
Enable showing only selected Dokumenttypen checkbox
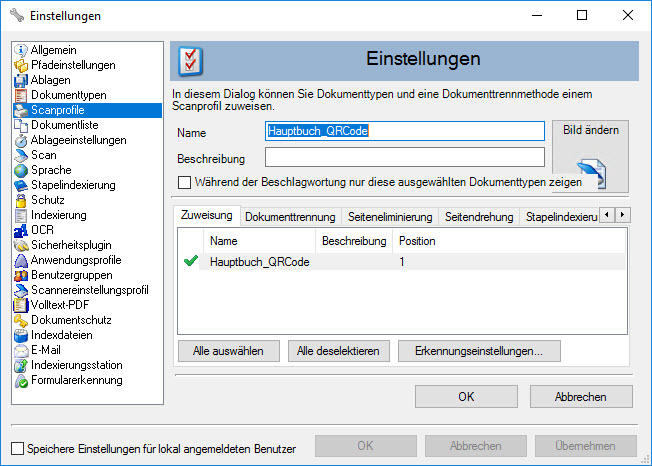184,183
